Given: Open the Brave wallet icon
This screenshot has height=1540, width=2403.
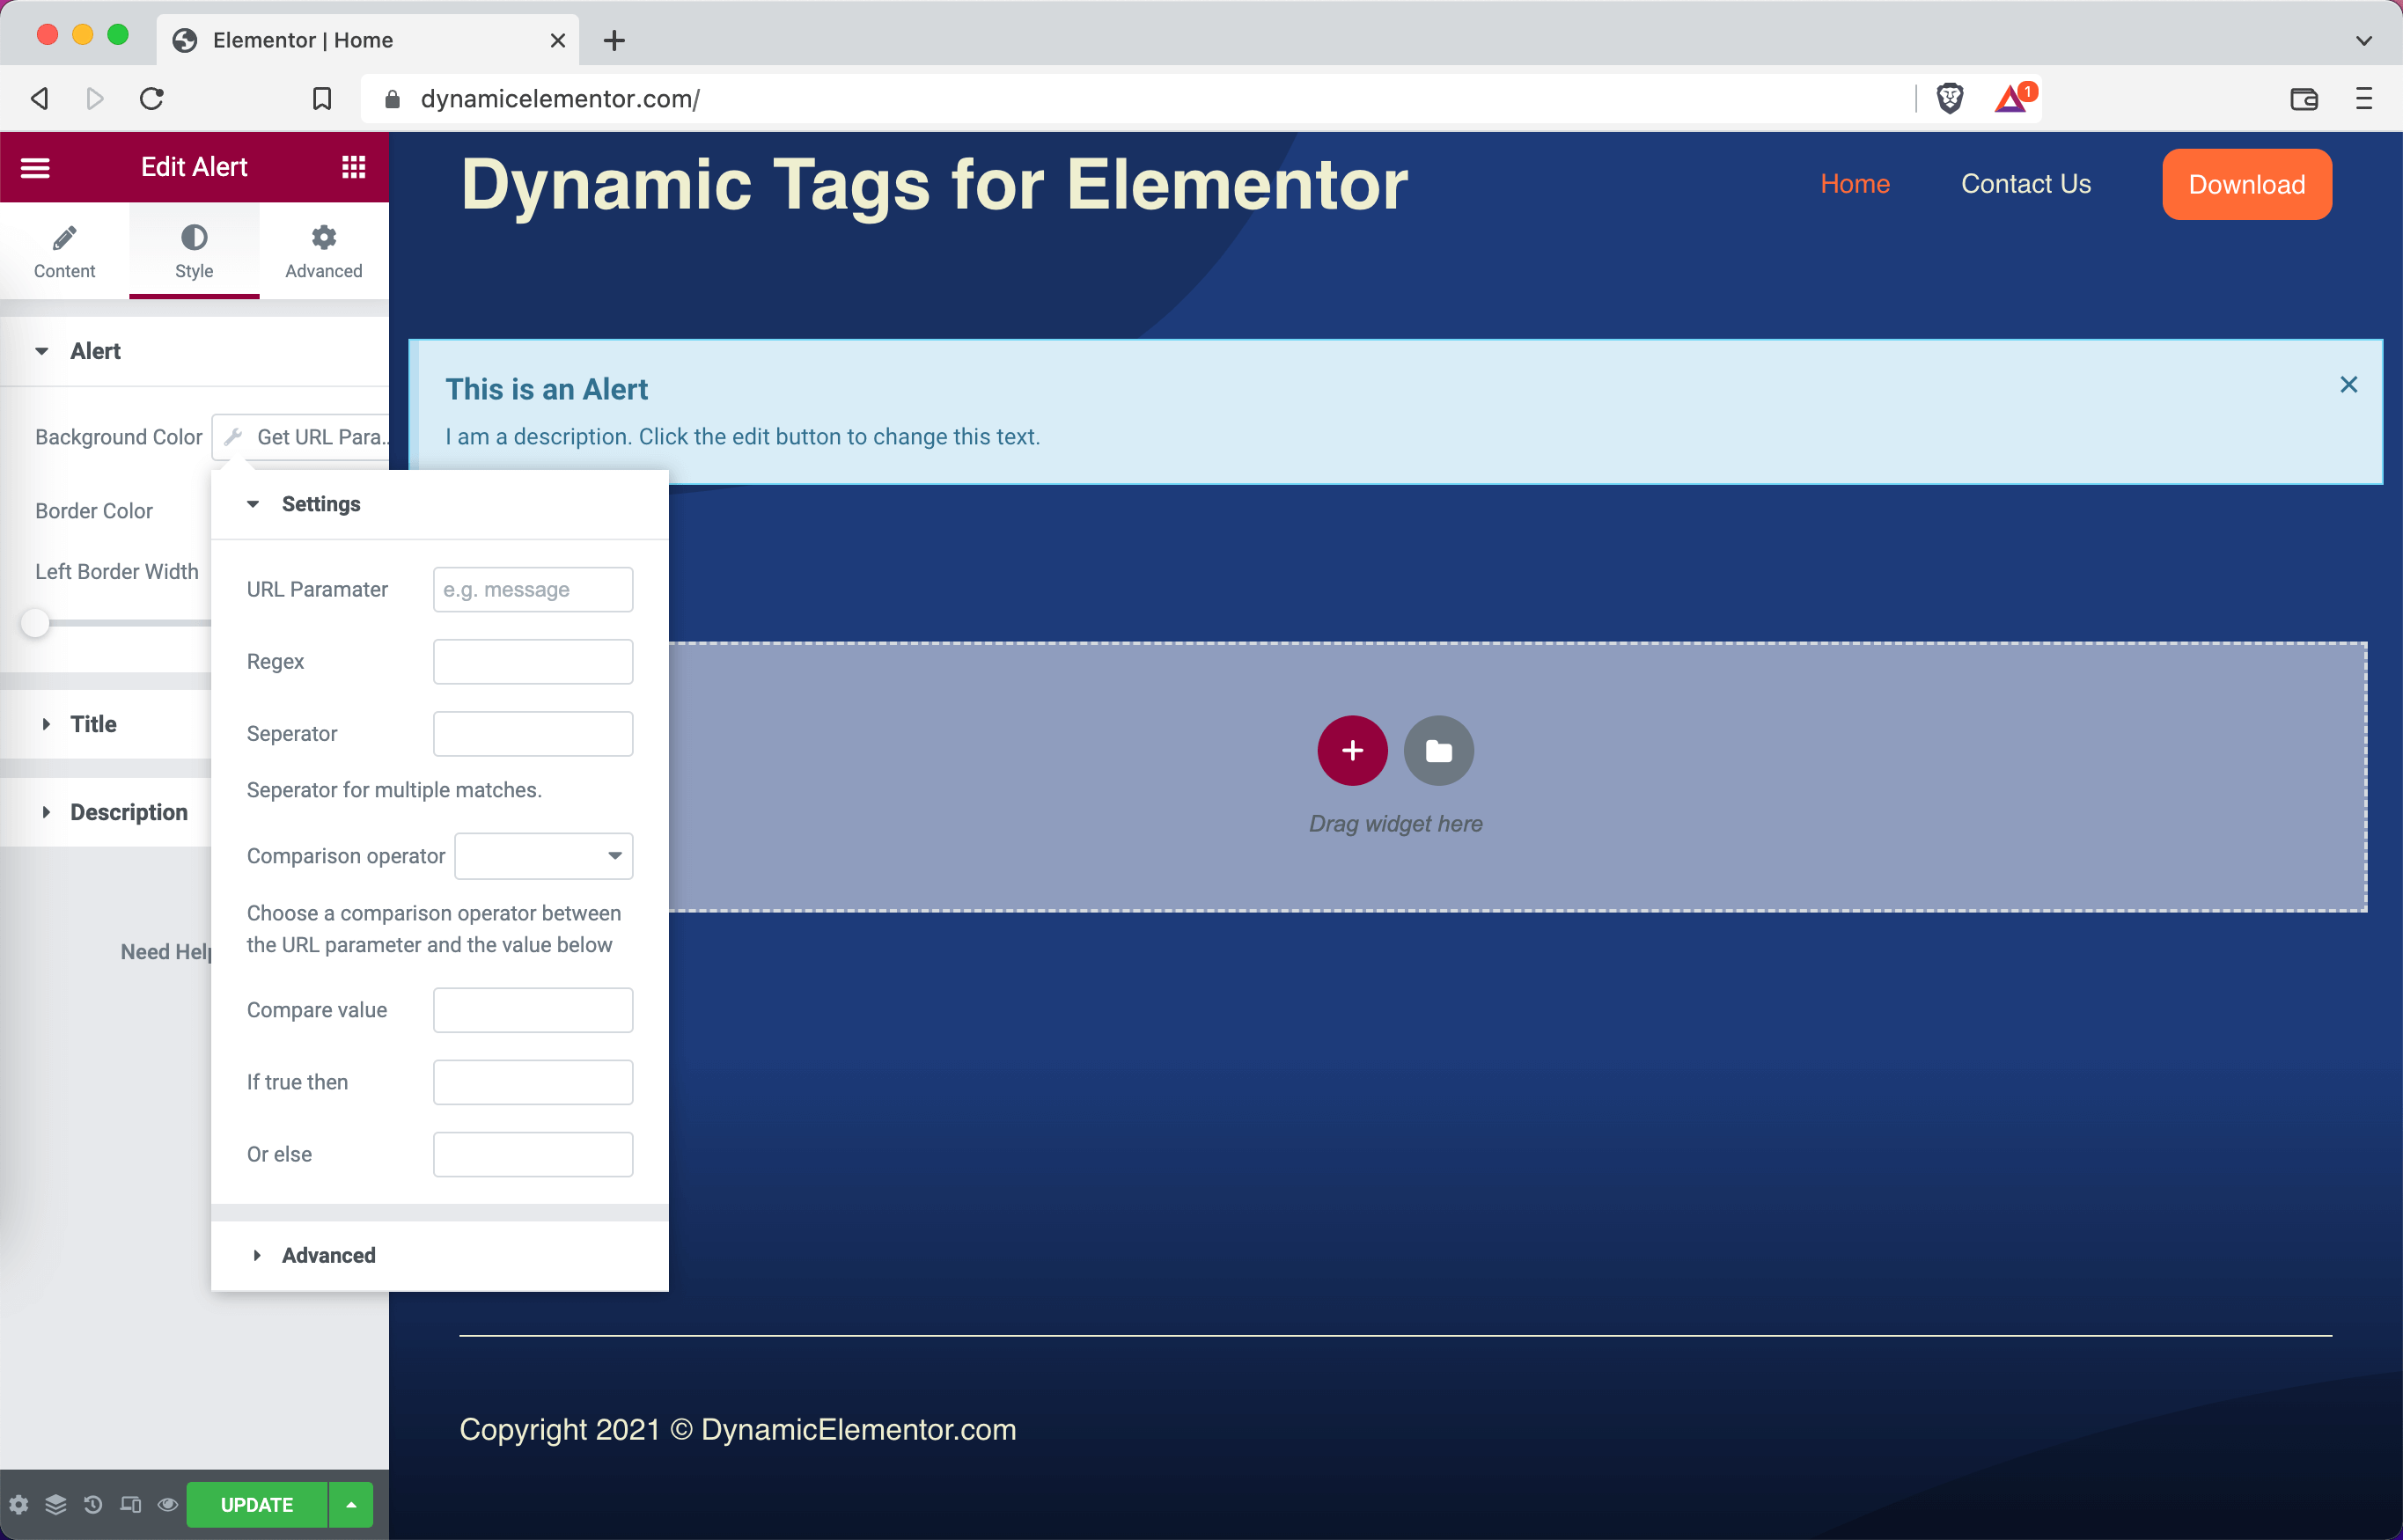Looking at the screenshot, I should pyautogui.click(x=2304, y=98).
